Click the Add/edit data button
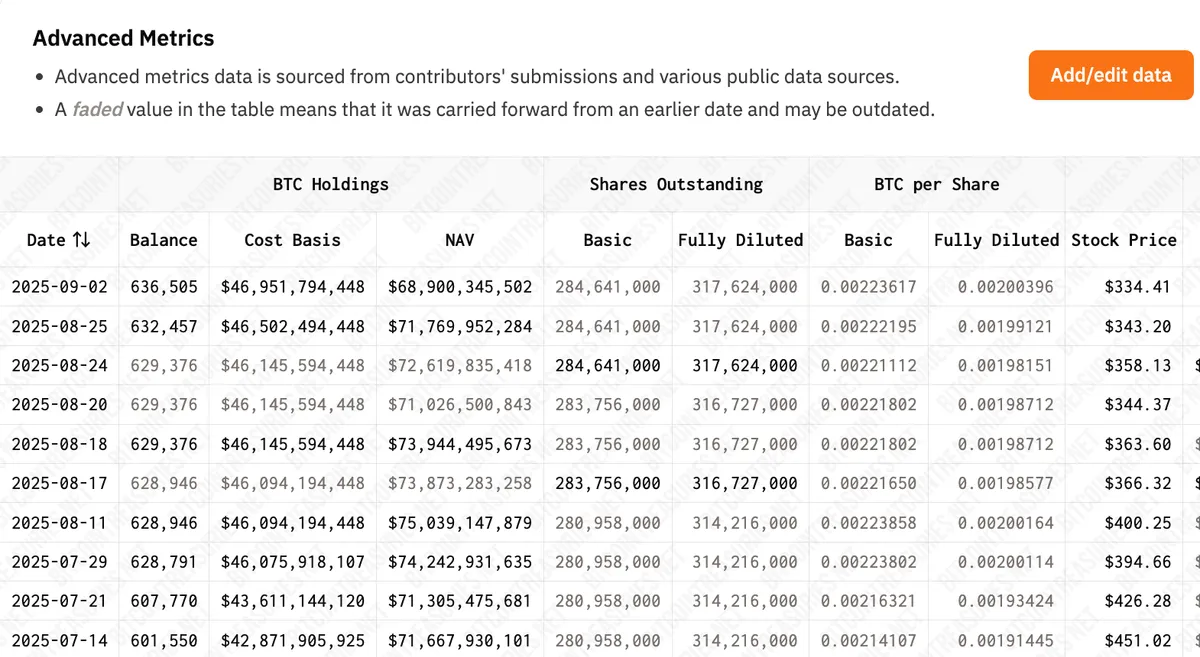Screen dimensions: 1200x657 [1110, 74]
